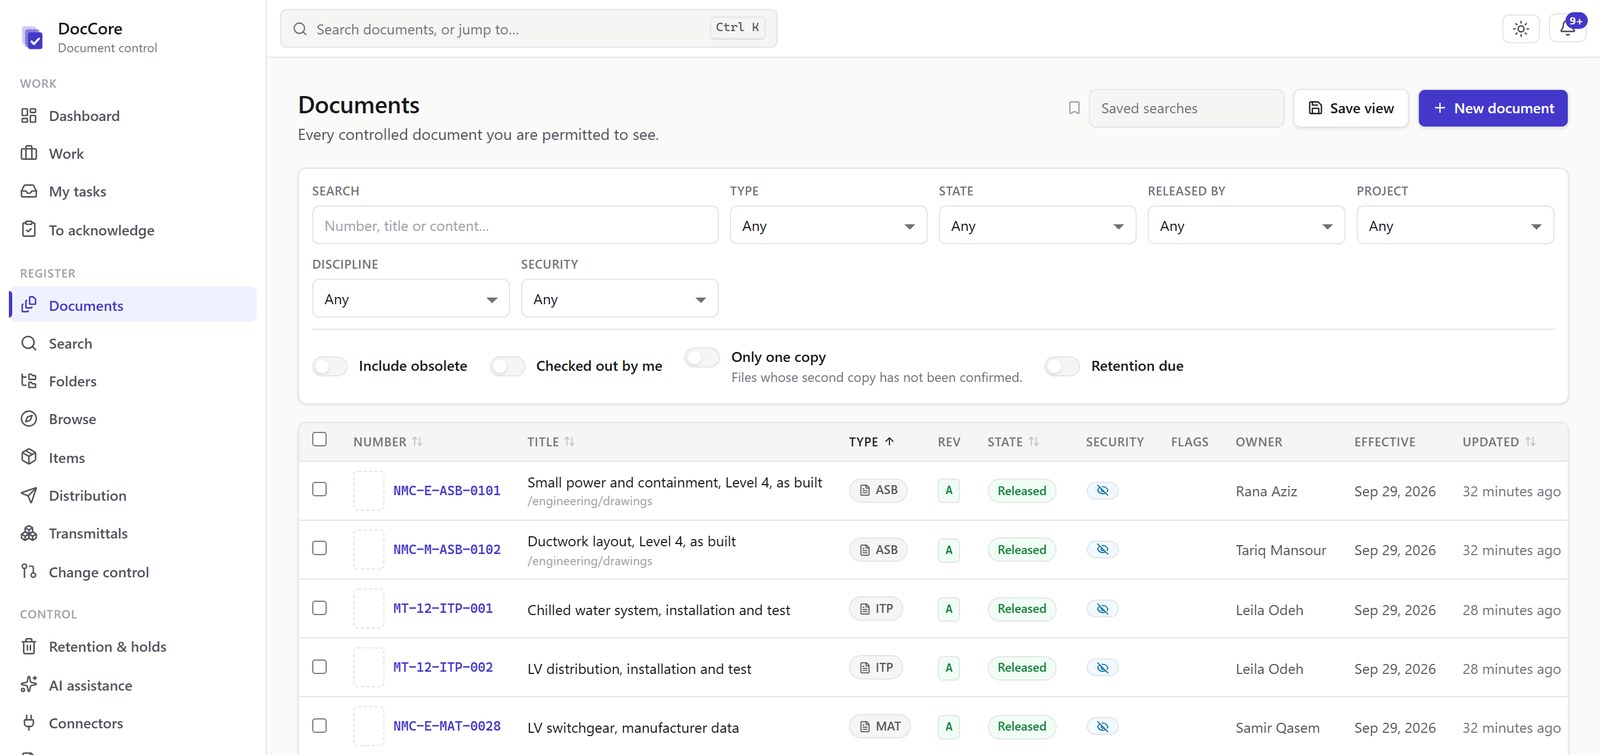The width and height of the screenshot is (1600, 755).
Task: Click the security eye icon for NMC-E-ASB-0101
Action: tap(1102, 491)
